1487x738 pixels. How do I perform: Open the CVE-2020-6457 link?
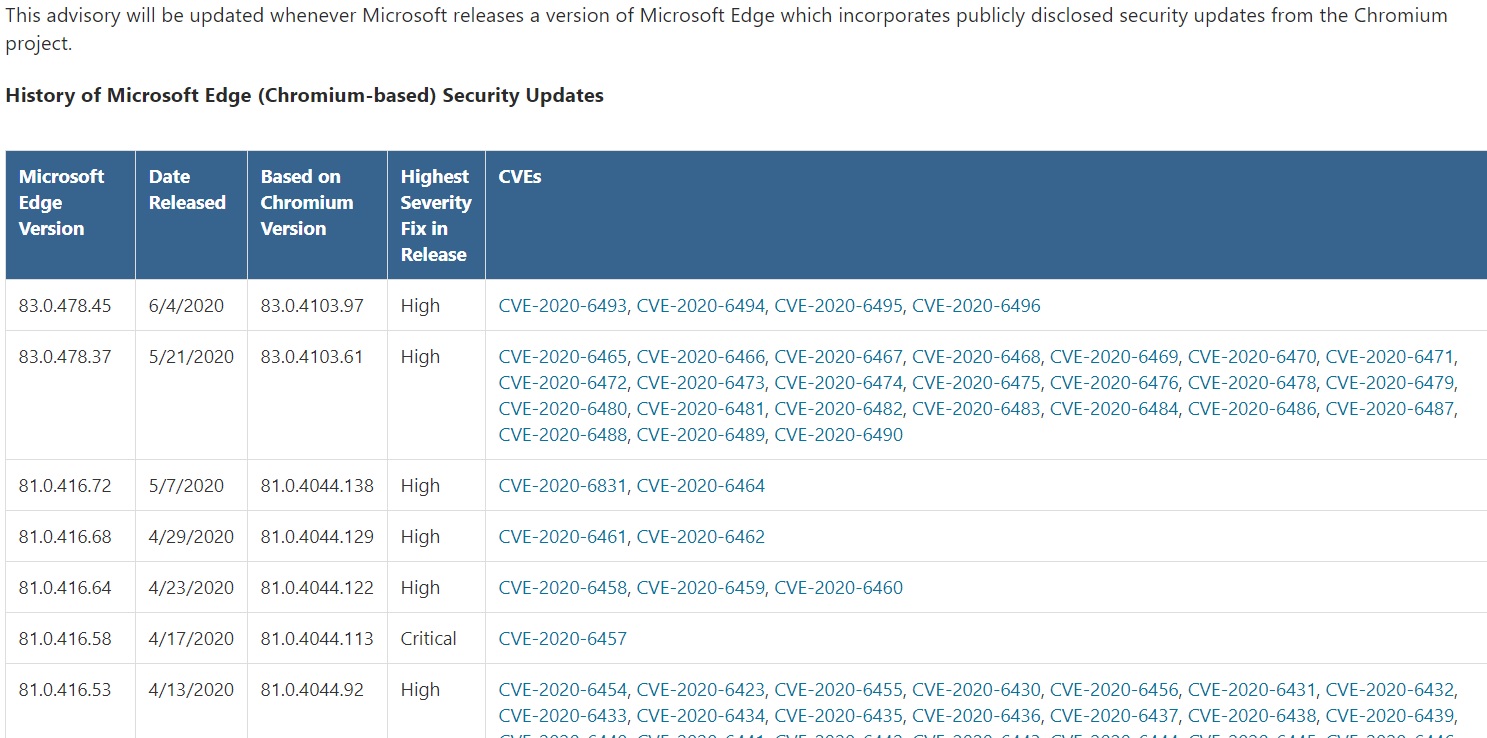pyautogui.click(x=563, y=639)
